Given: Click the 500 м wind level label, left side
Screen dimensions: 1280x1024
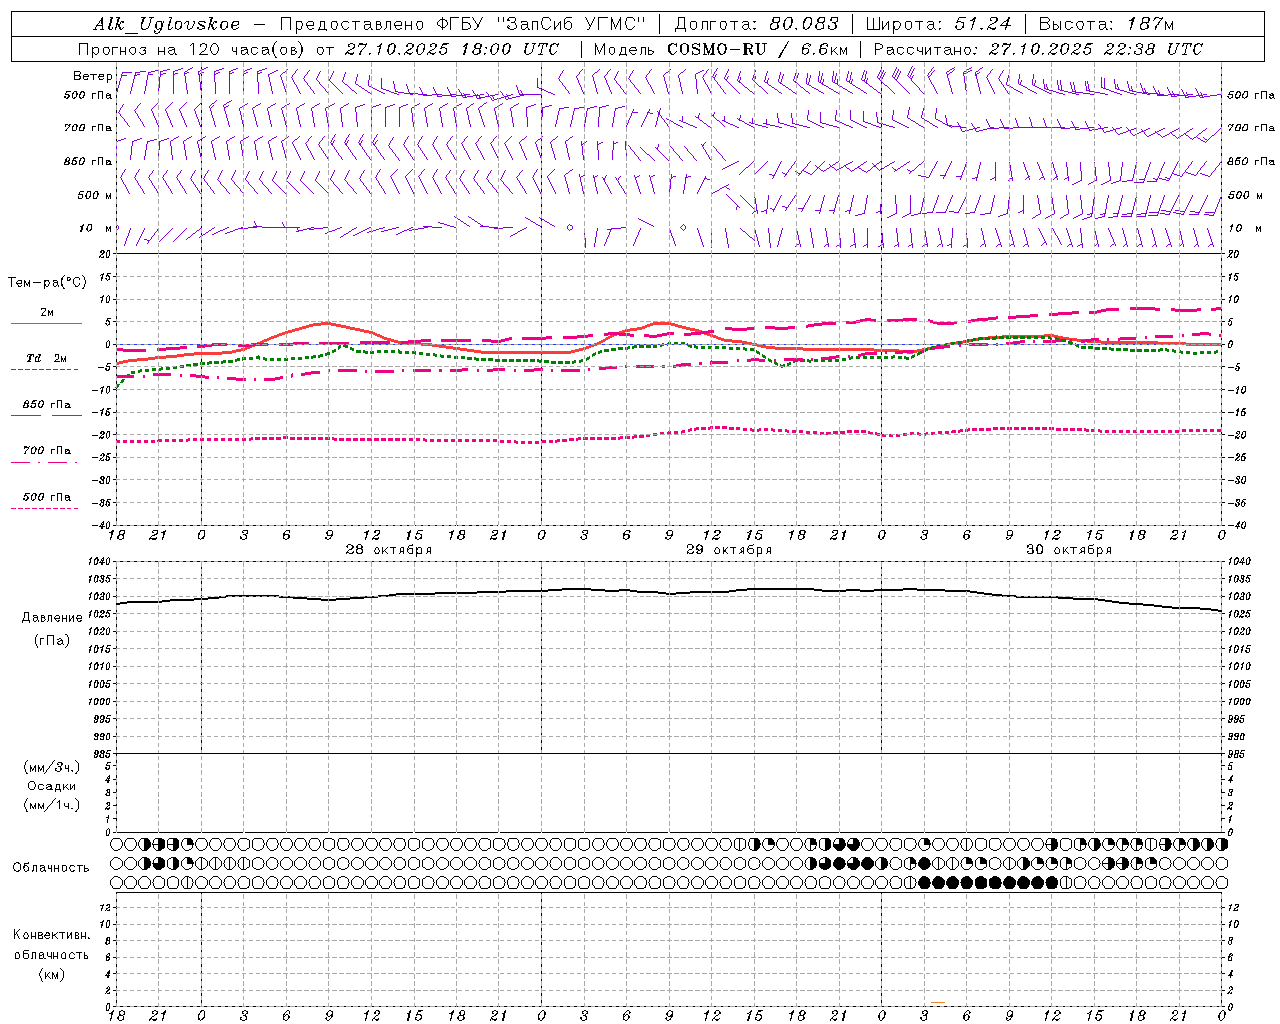Looking at the screenshot, I should point(95,195).
